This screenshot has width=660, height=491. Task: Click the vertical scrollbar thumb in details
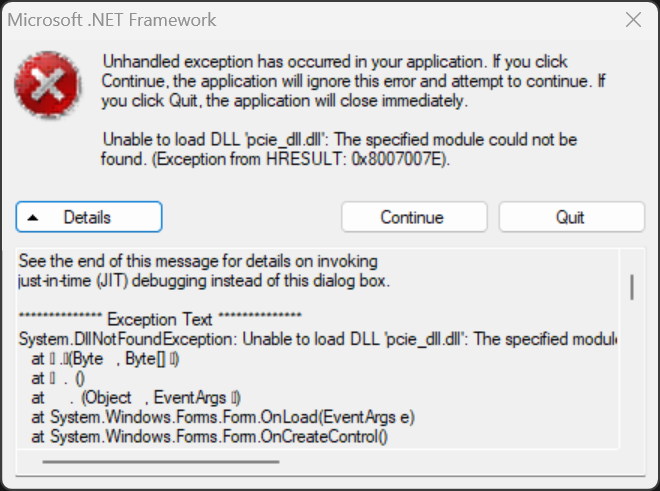(632, 287)
